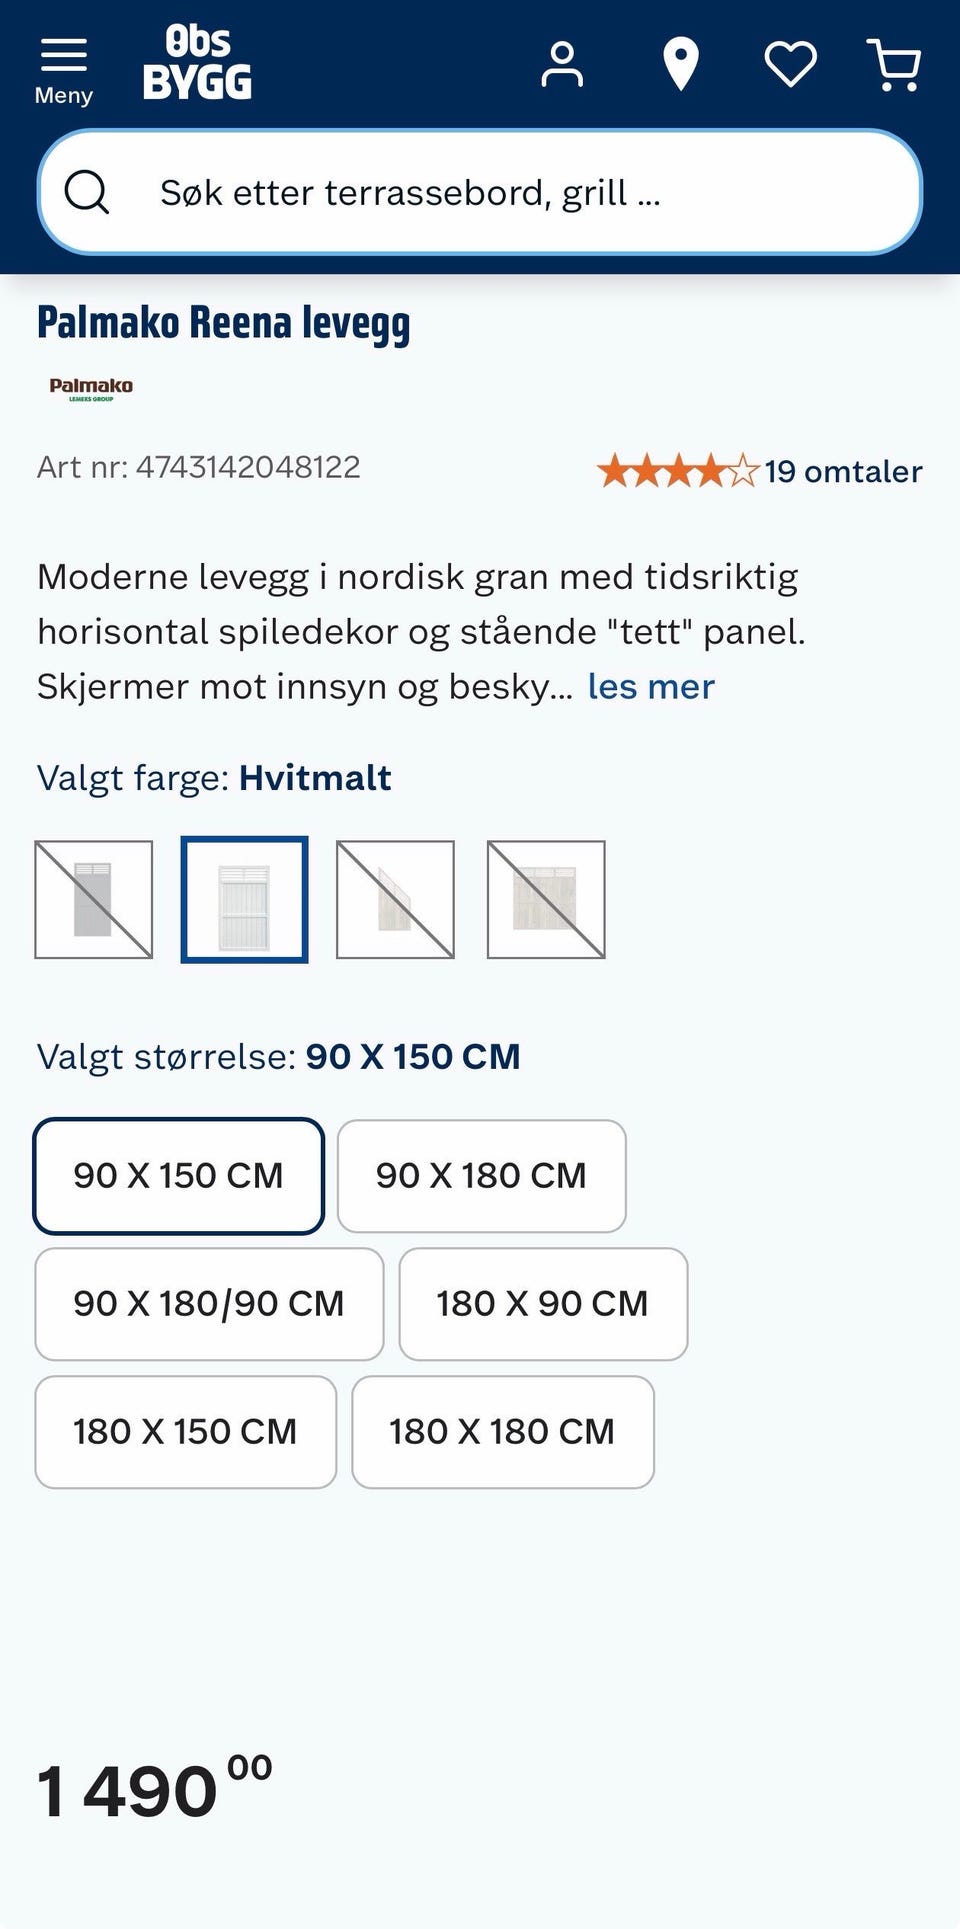This screenshot has height=1929, width=960.
Task: Focus the search field for terrassebord, grill
Action: (x=480, y=192)
